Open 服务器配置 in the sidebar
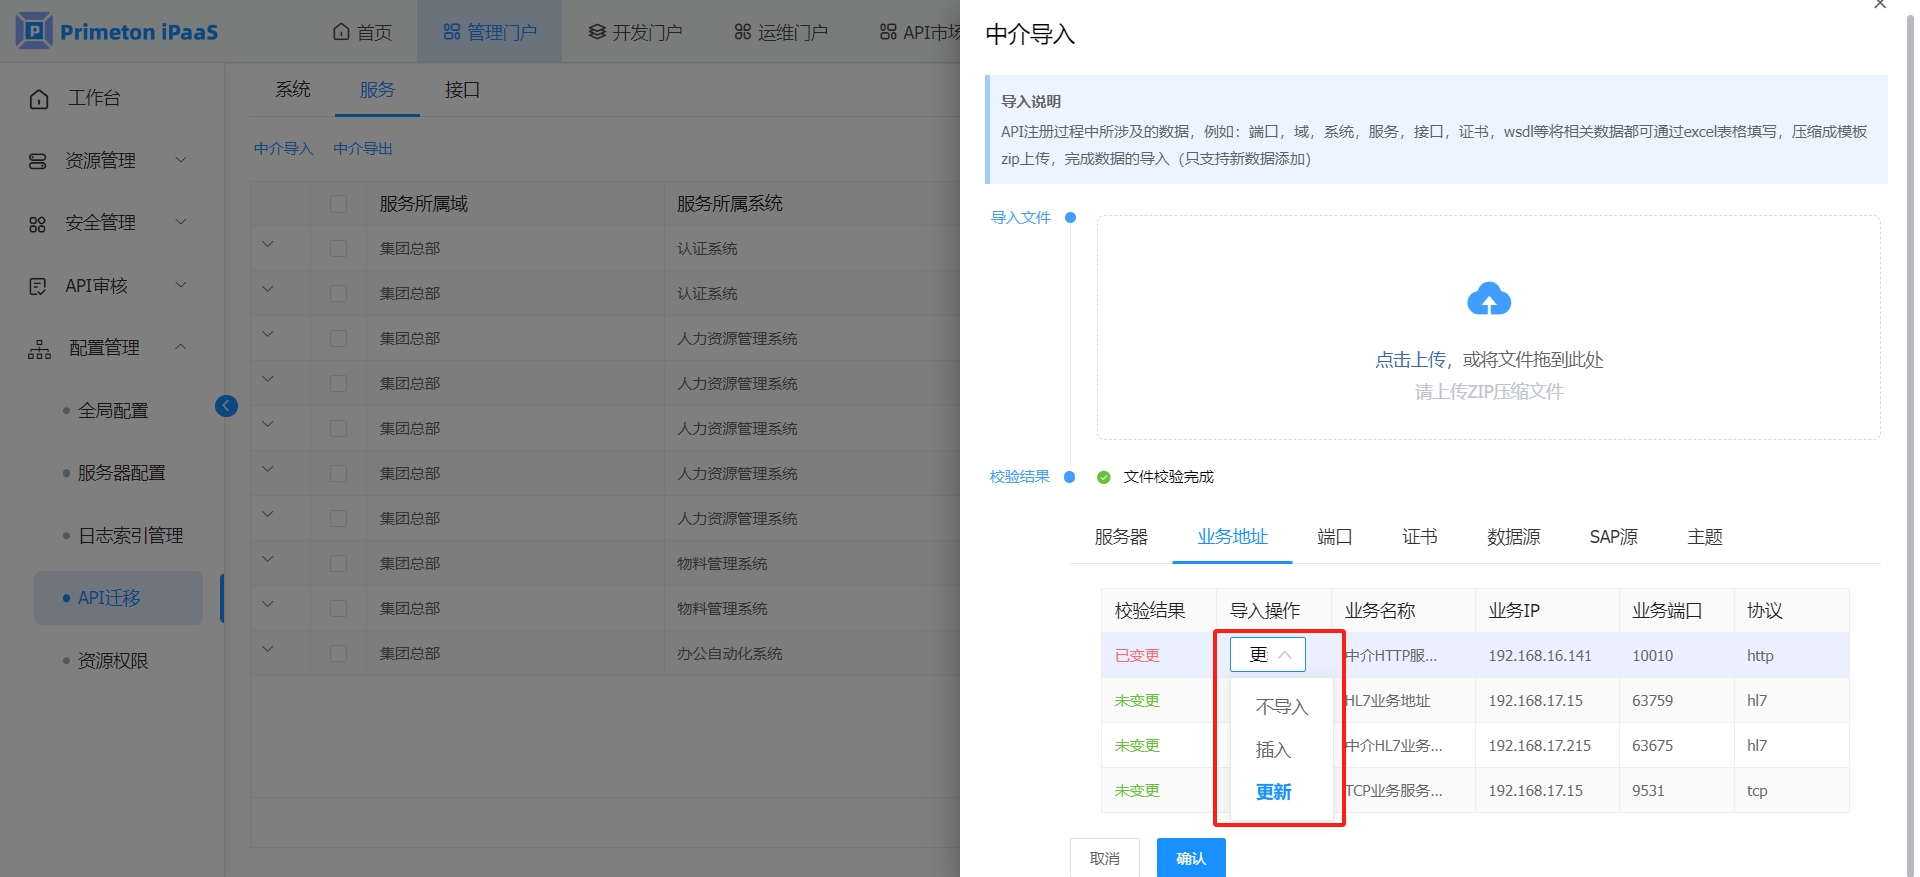Image resolution: width=1920 pixels, height=877 pixels. click(121, 473)
